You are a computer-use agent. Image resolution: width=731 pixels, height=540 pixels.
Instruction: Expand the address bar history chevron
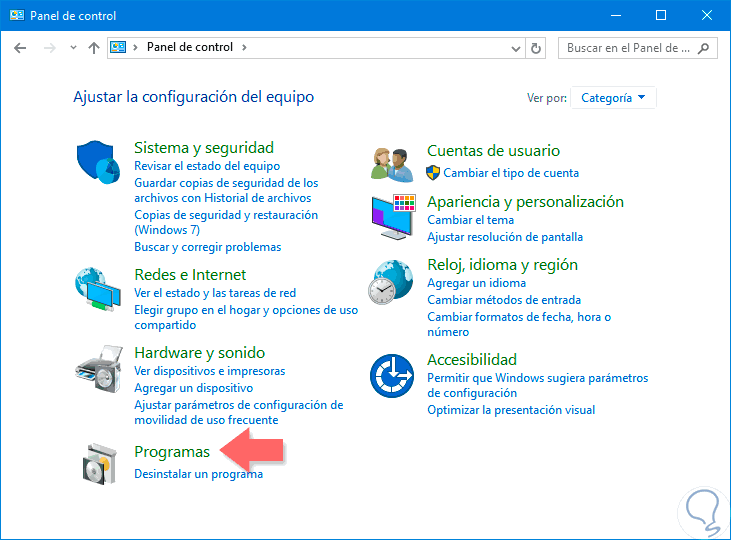point(516,48)
